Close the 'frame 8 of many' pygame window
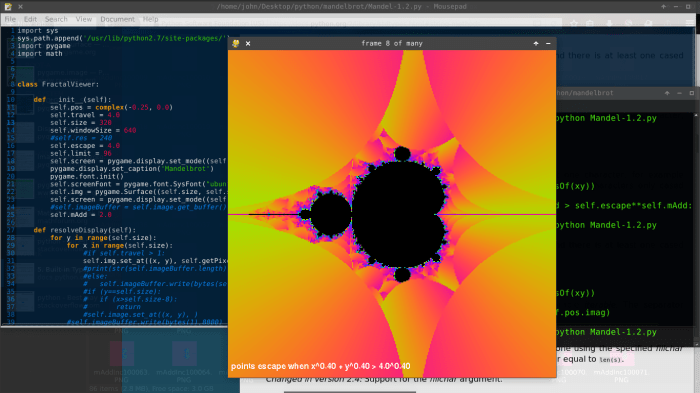The height and width of the screenshot is (393, 700). click(x=248, y=43)
